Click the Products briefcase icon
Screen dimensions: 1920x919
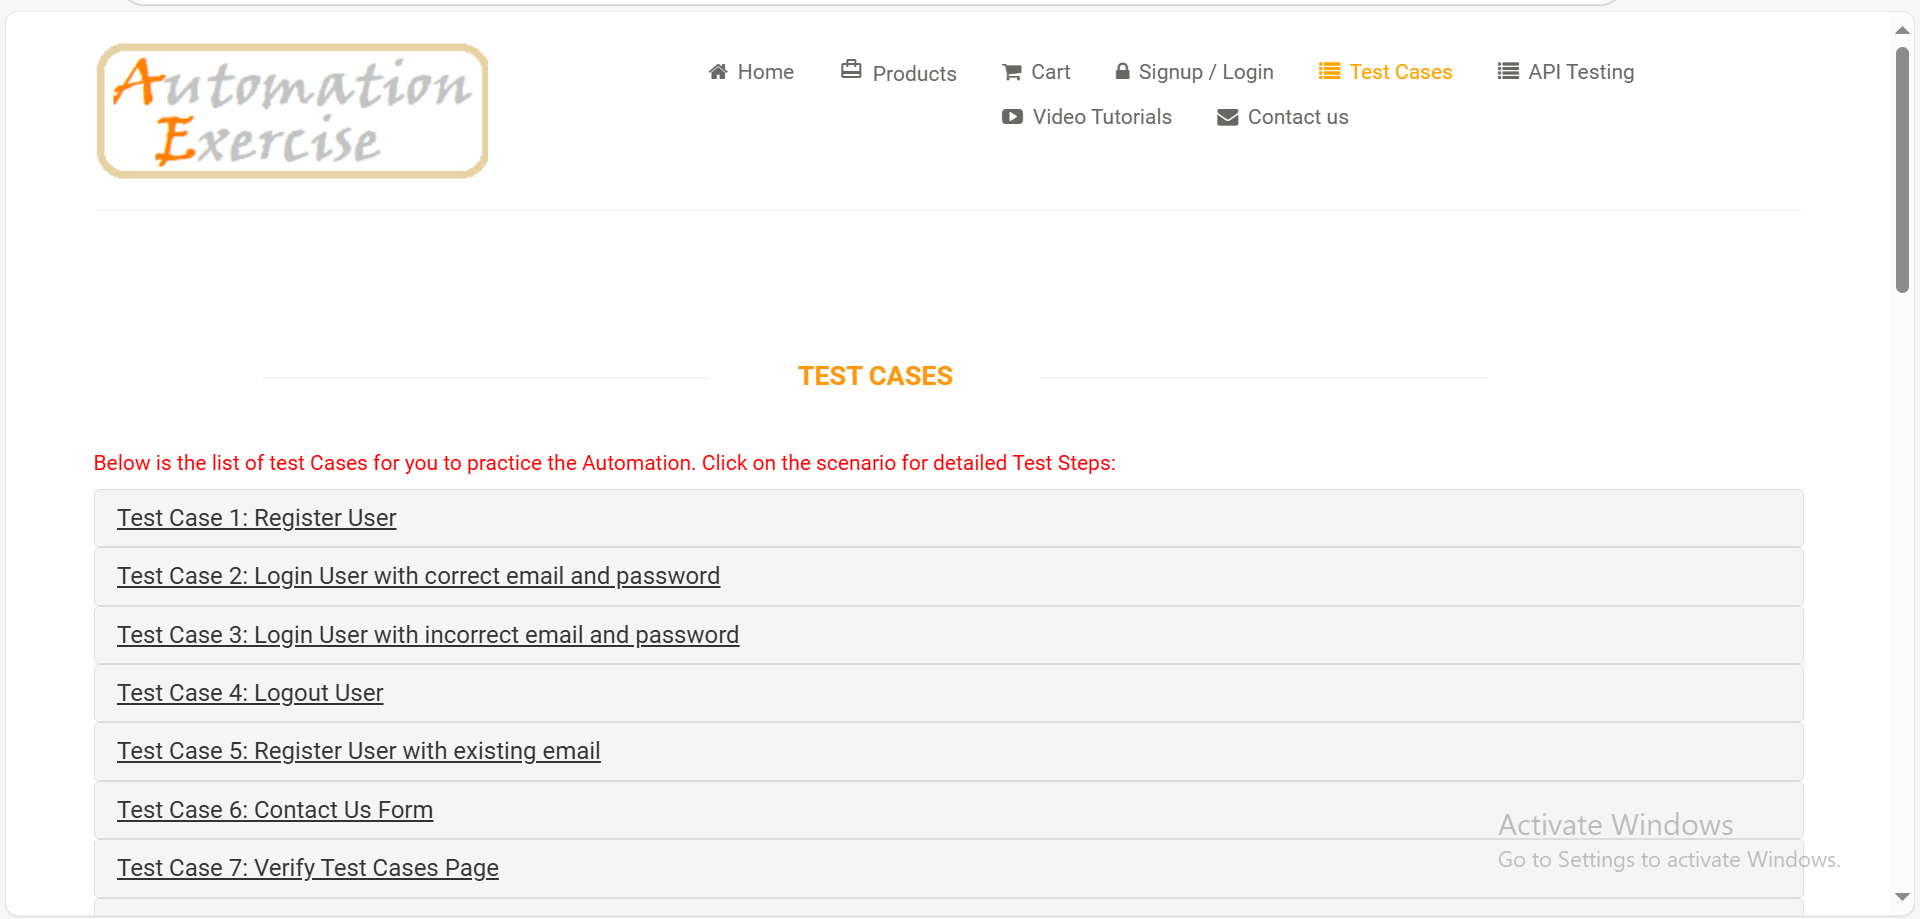pos(851,69)
